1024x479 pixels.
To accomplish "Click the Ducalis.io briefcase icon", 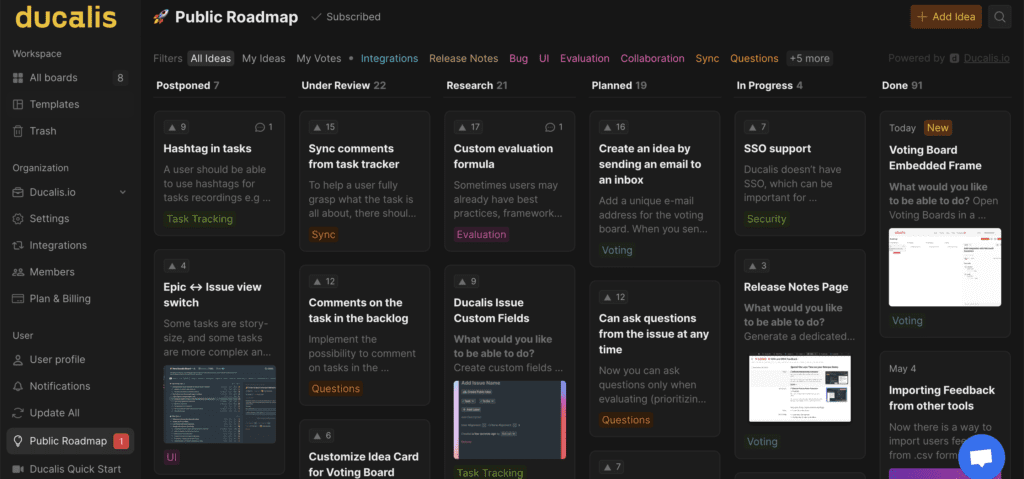I will coord(18,192).
